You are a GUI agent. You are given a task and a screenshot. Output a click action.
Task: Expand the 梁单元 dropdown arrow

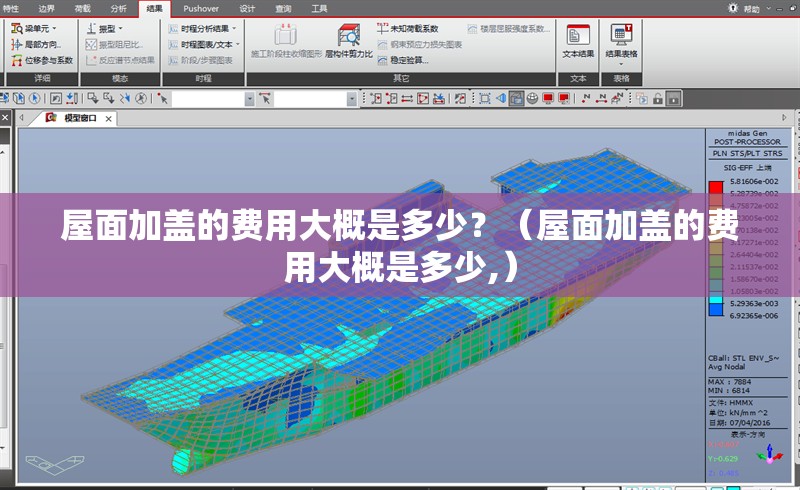[55, 29]
